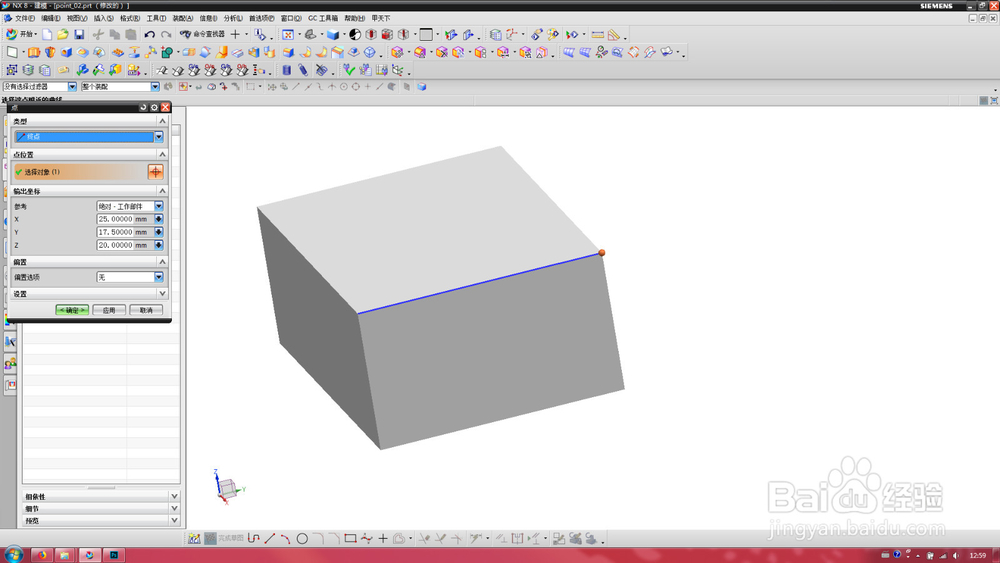The height and width of the screenshot is (563, 1000).
Task: Click the blue cube icon at the selection bar end
Action: 422,87
